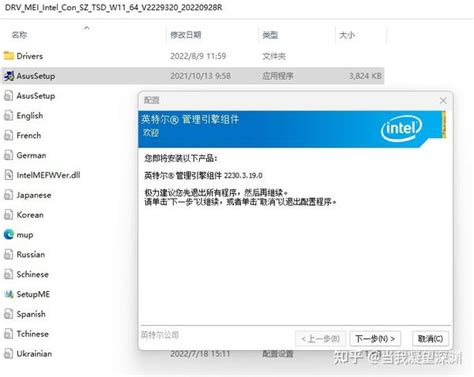Click the 取消(C) button
This screenshot has height=377, width=474.
pyautogui.click(x=430, y=339)
